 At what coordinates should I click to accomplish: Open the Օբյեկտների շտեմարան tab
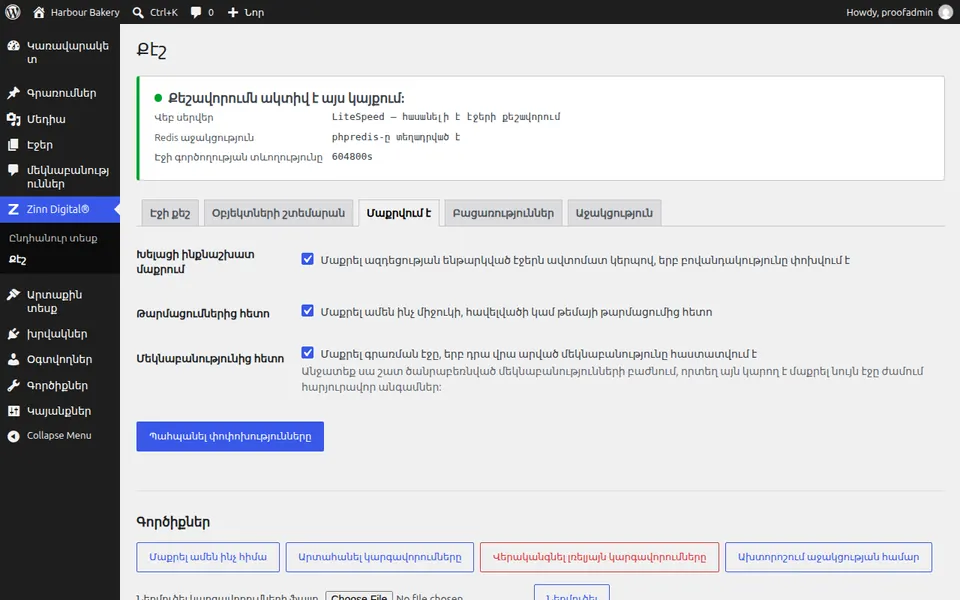pos(279,213)
